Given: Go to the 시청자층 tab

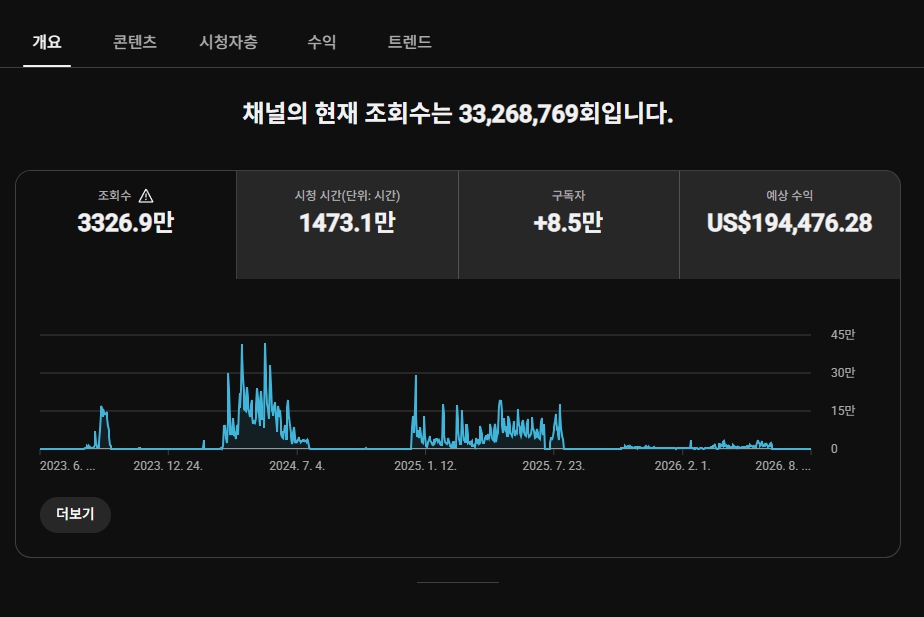Looking at the screenshot, I should pyautogui.click(x=229, y=42).
